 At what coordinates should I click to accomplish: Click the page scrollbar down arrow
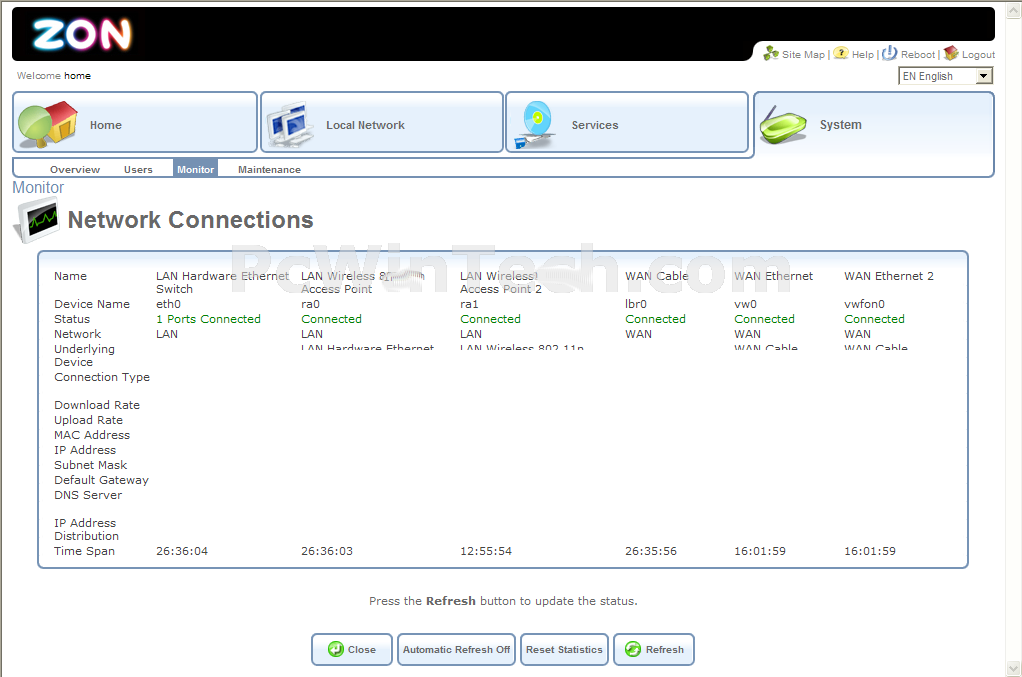click(x=1014, y=669)
